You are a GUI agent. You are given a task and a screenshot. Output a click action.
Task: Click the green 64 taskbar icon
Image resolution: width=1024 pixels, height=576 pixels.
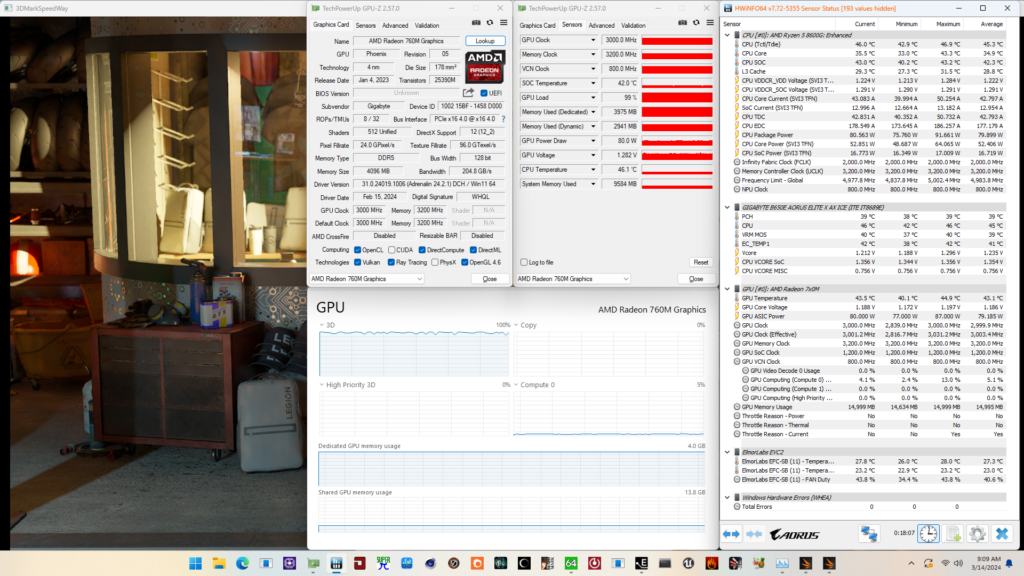571,564
